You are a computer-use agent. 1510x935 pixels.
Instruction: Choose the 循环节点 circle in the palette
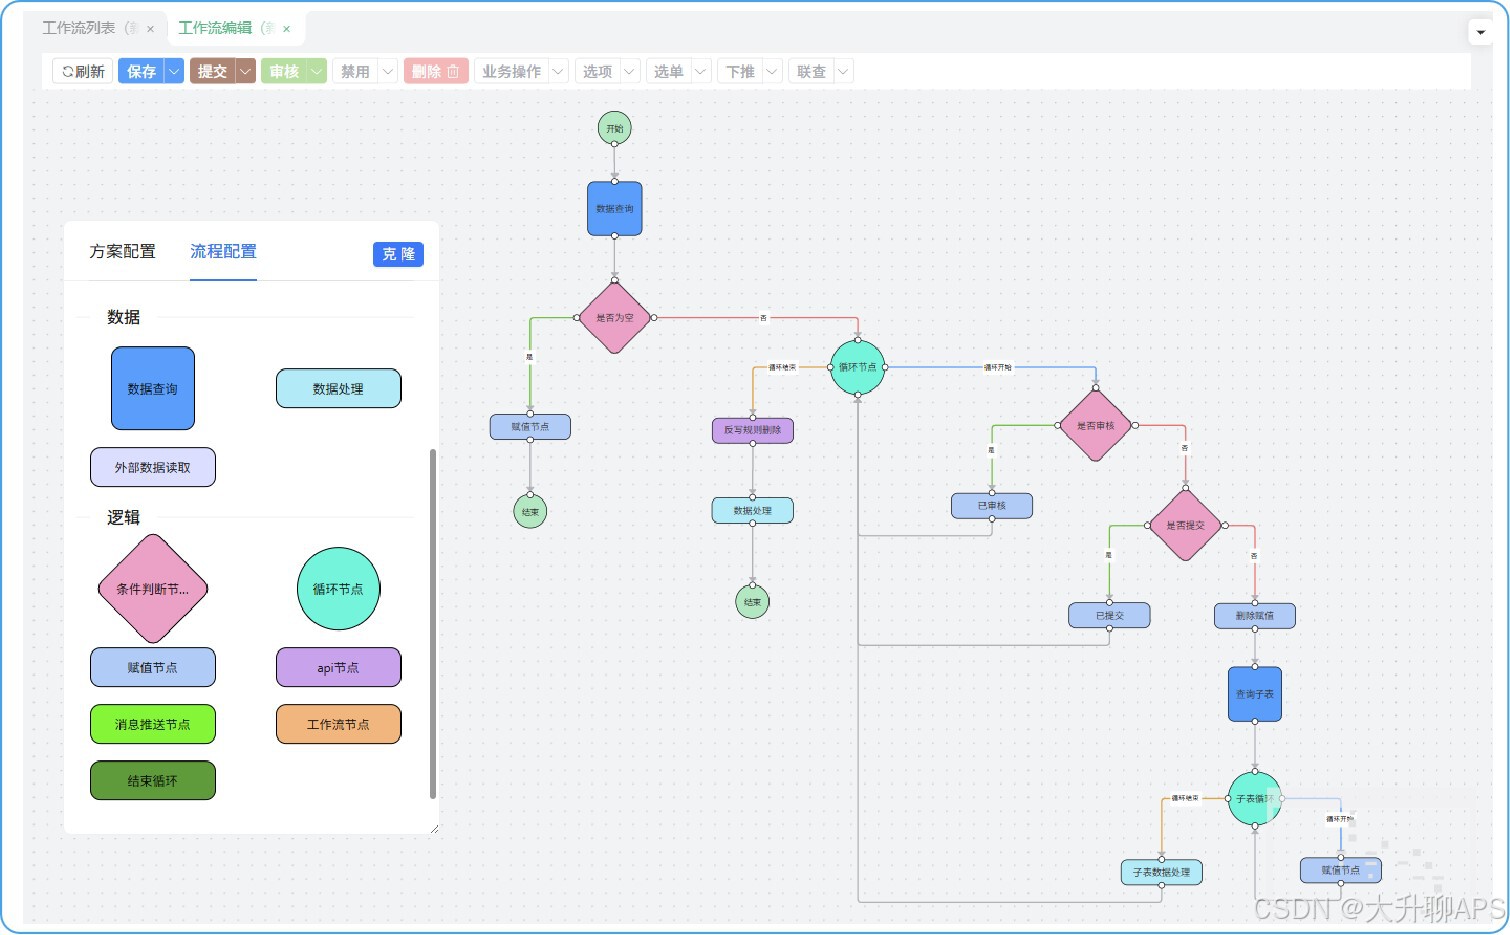(x=338, y=588)
